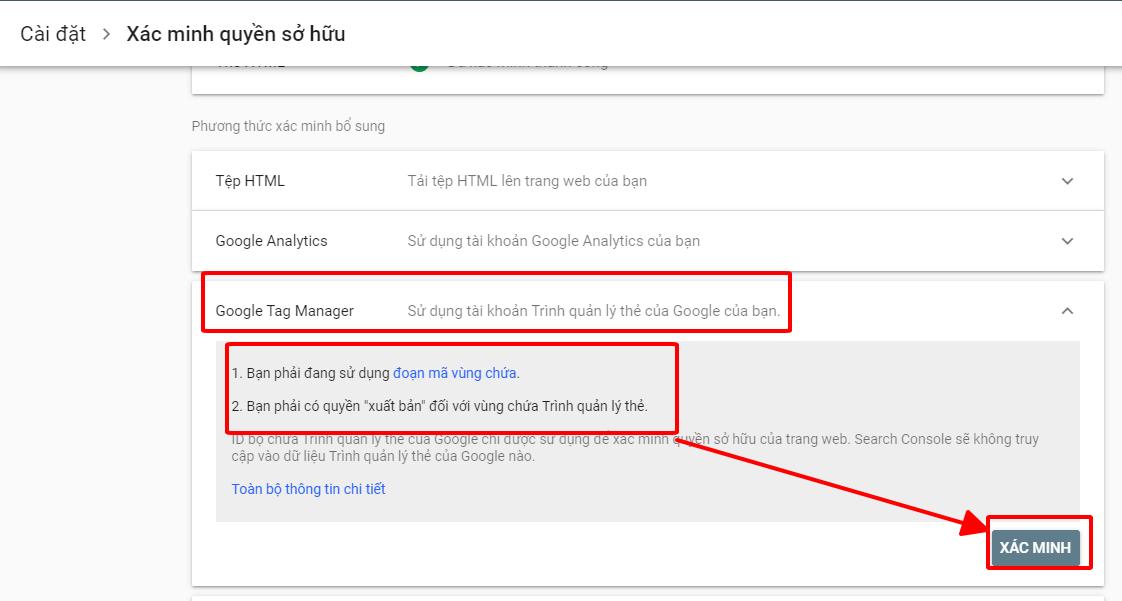
Task: Click the Google Analytics account description text
Action: point(553,241)
